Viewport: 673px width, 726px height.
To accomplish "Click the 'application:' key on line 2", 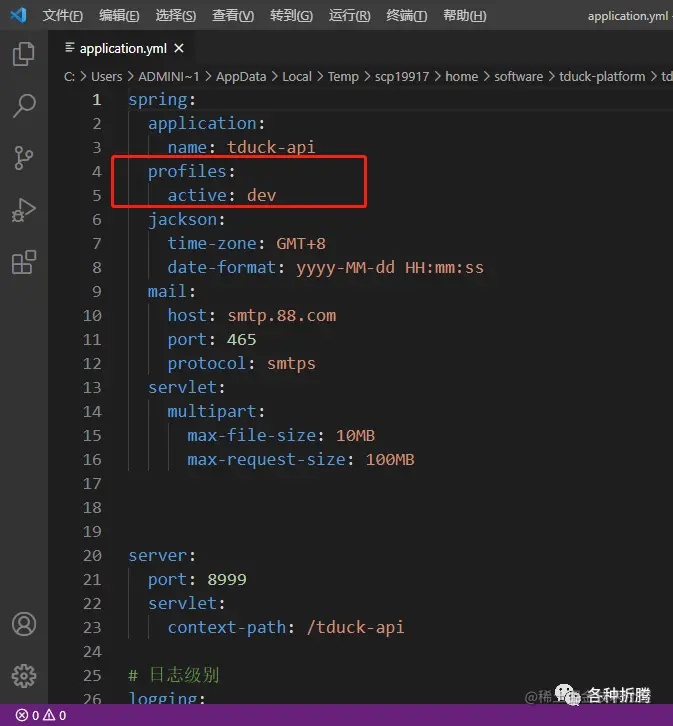I will [x=206, y=124].
